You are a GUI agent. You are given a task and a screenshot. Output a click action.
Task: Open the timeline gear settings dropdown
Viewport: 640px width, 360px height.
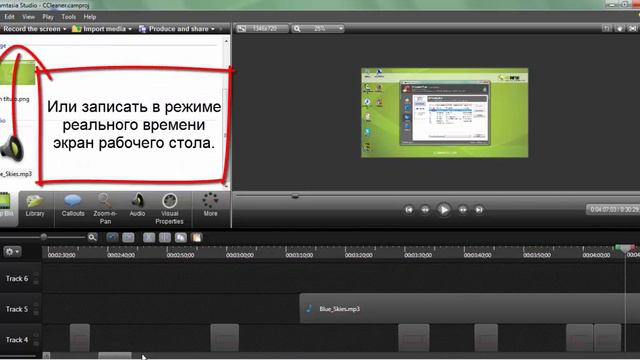[x=11, y=252]
